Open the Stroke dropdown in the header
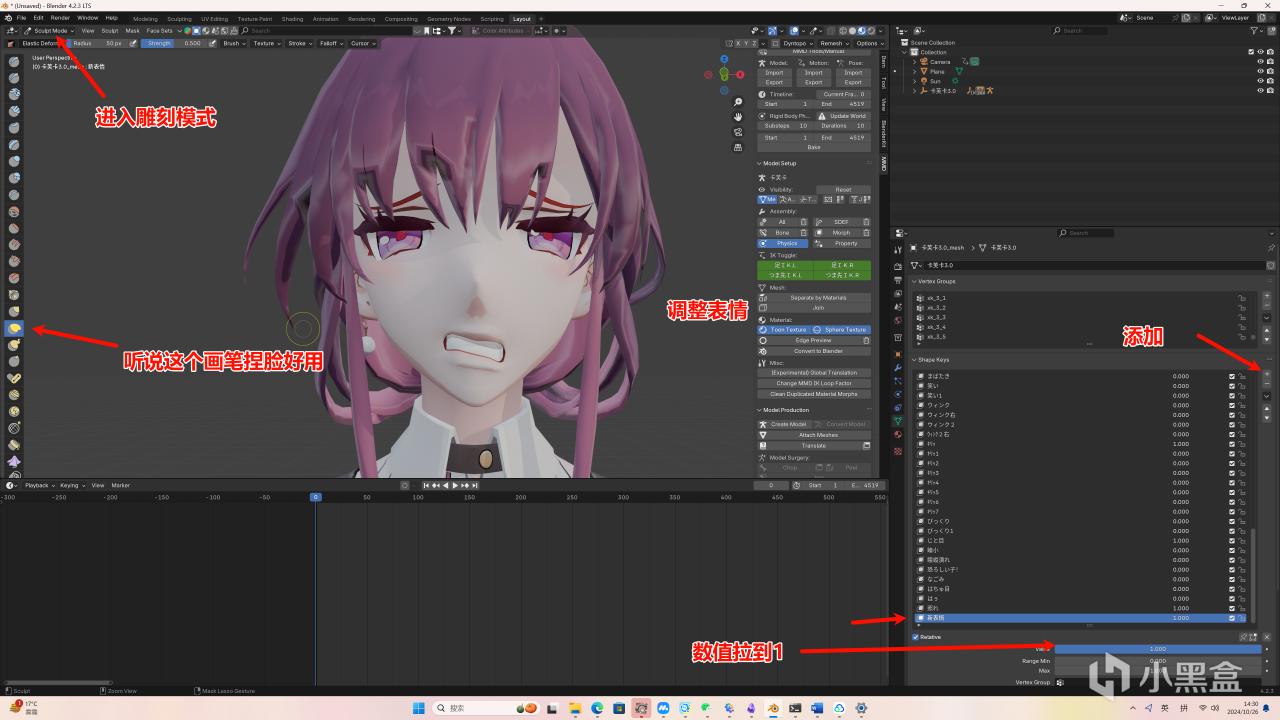Viewport: 1280px width, 720px height. [299, 44]
